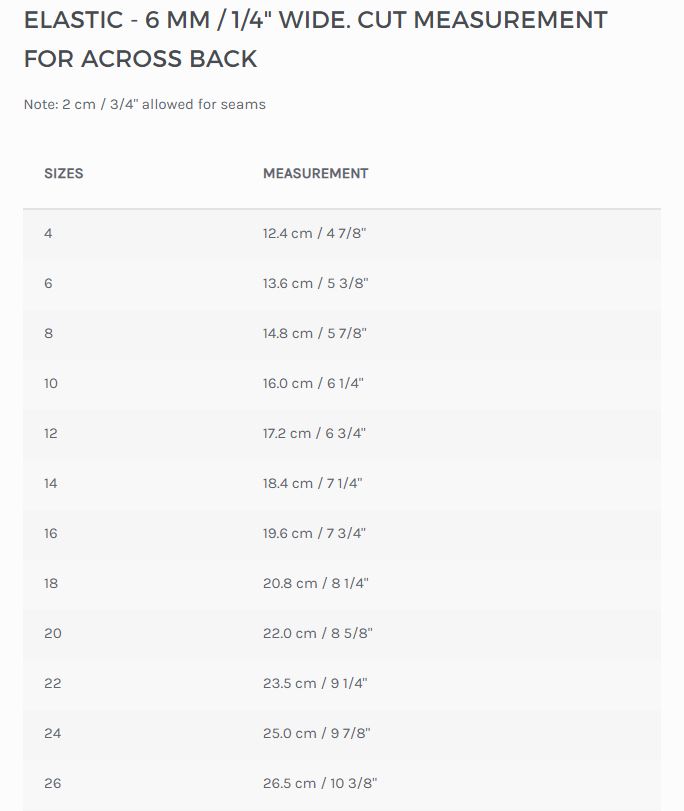Select the size 20 row label

click(53, 633)
